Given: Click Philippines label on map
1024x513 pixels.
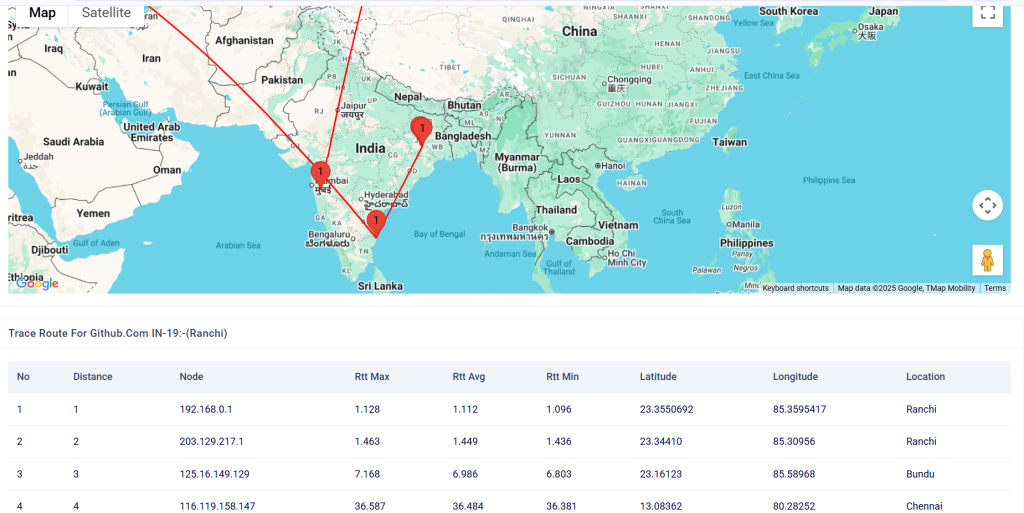Looking at the screenshot, I should [x=746, y=243].
